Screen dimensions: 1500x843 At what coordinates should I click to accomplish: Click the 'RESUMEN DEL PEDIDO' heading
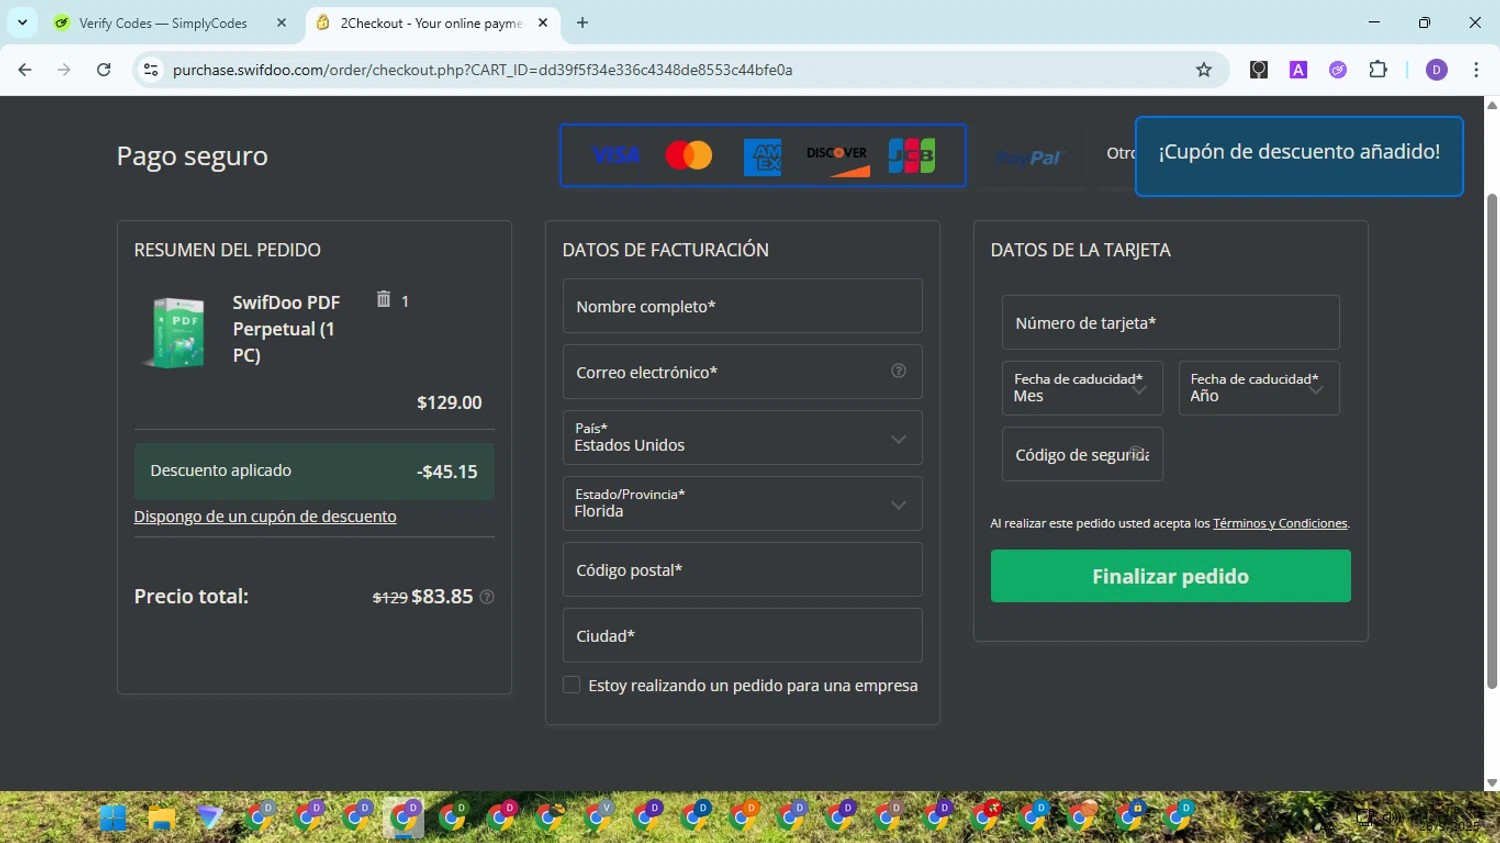click(x=227, y=250)
